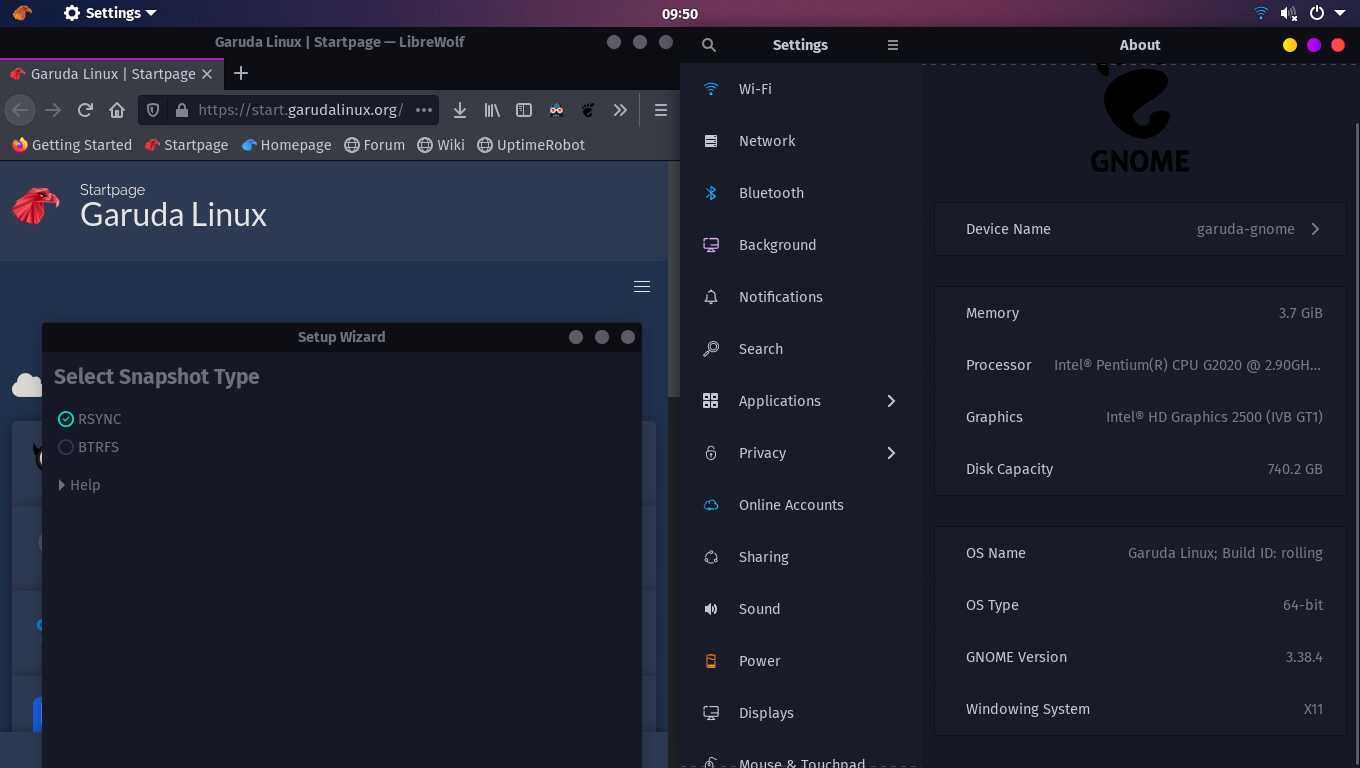This screenshot has height=768, width=1360.
Task: Open page actions three-dot menu in address bar
Action: click(x=424, y=110)
